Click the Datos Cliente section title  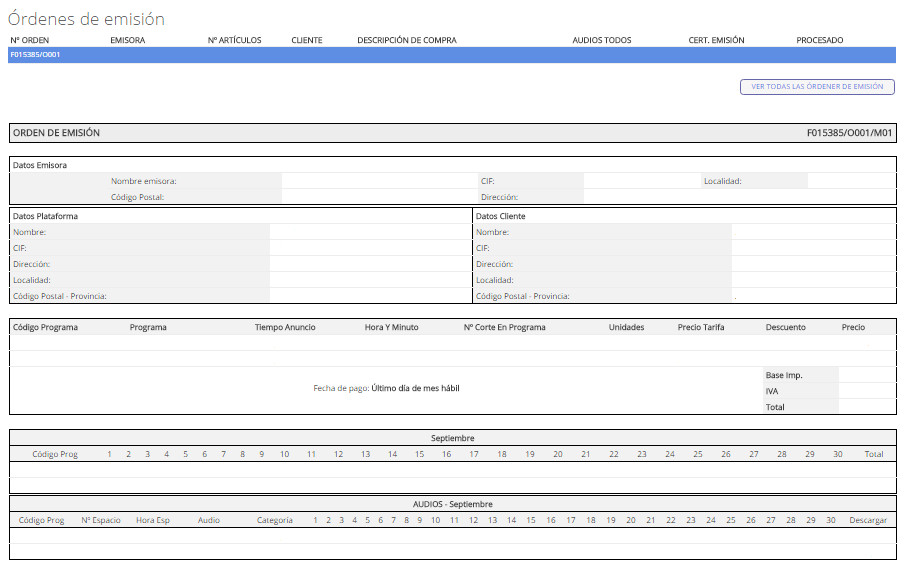500,216
